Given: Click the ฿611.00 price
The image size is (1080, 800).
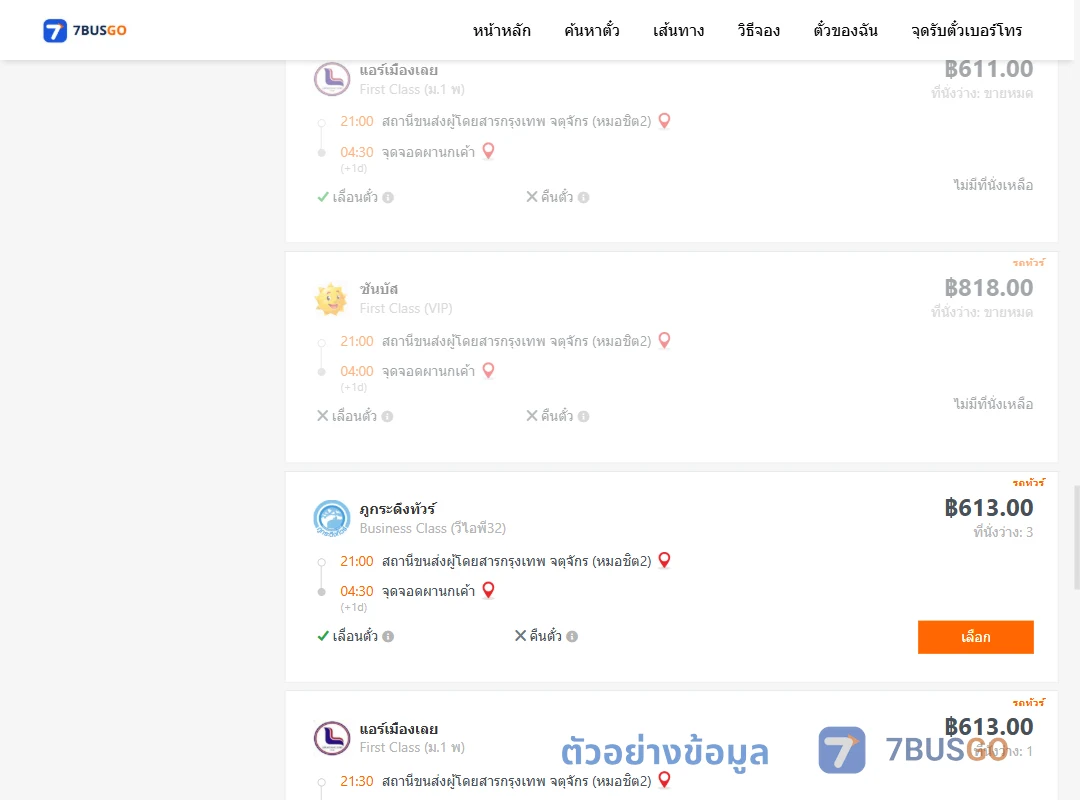Looking at the screenshot, I should (988, 69).
